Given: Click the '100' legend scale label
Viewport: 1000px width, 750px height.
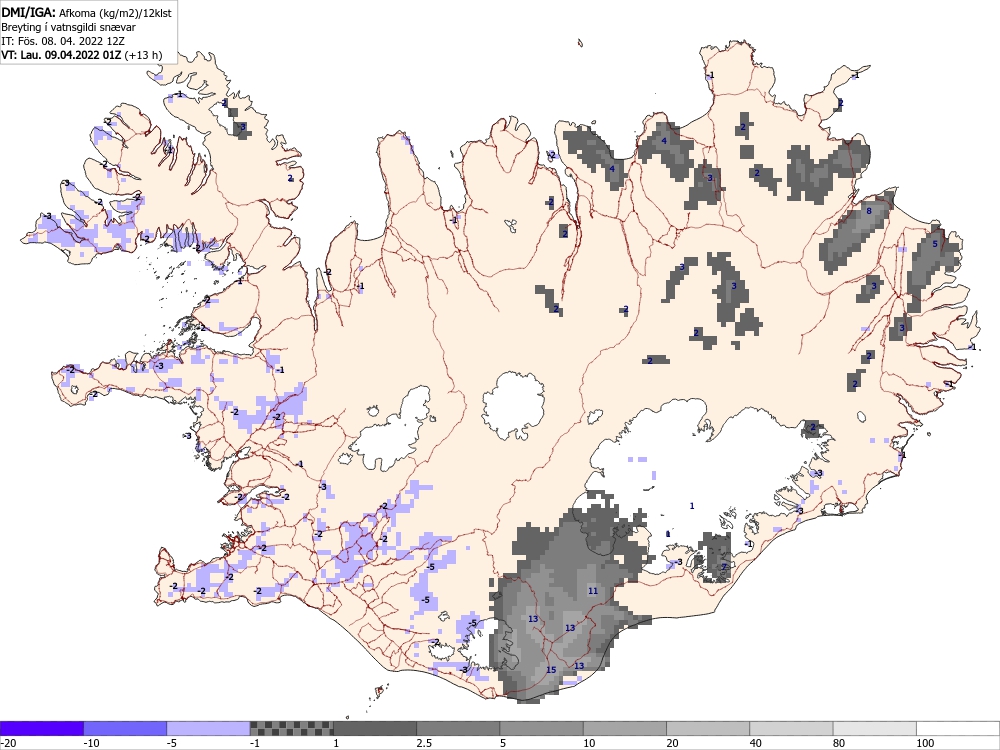Looking at the screenshot, I should (925, 743).
